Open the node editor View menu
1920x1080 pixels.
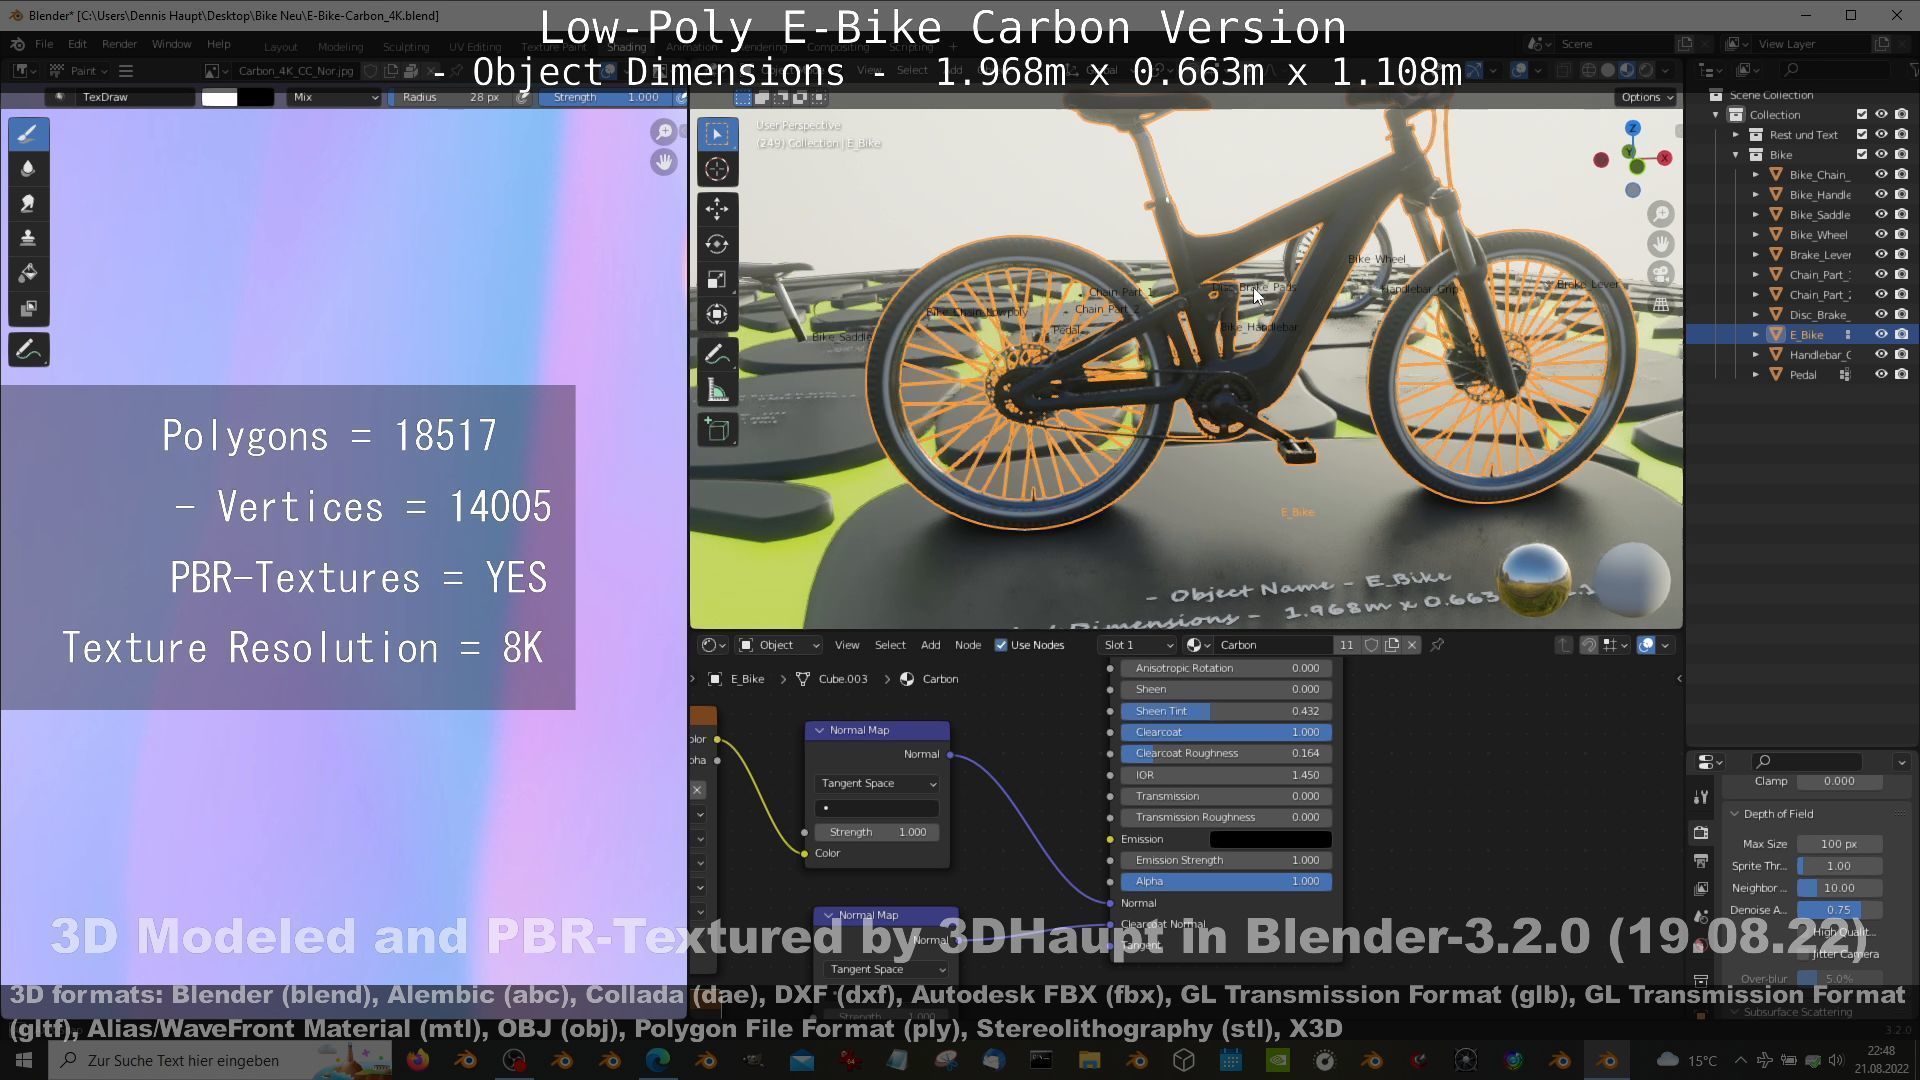pyautogui.click(x=847, y=645)
